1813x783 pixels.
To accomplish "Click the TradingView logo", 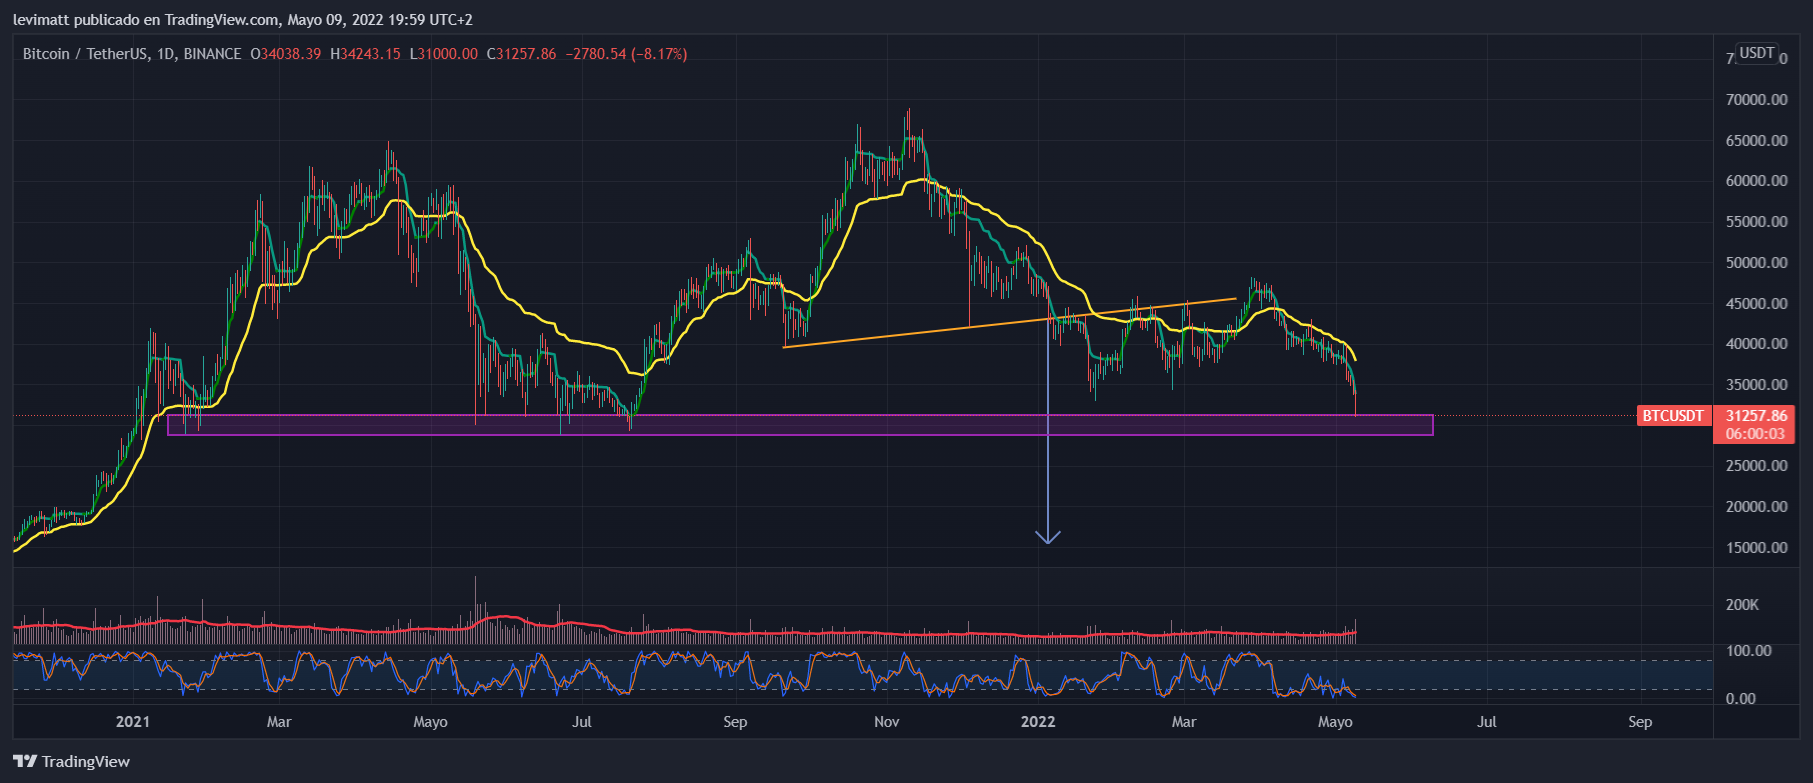I will click(x=71, y=762).
